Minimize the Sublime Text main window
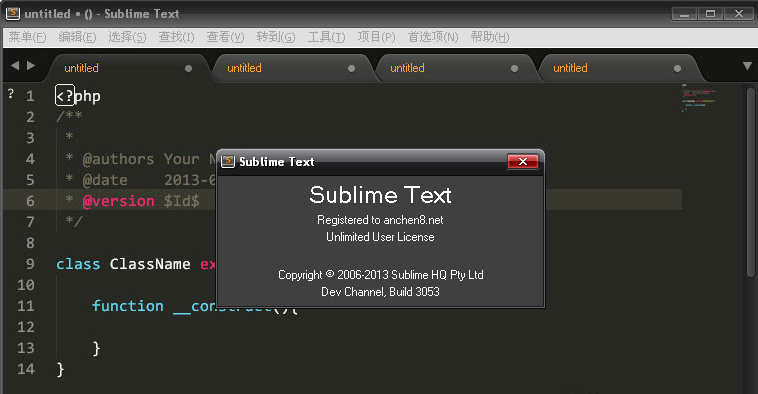758x394 pixels. coord(684,14)
